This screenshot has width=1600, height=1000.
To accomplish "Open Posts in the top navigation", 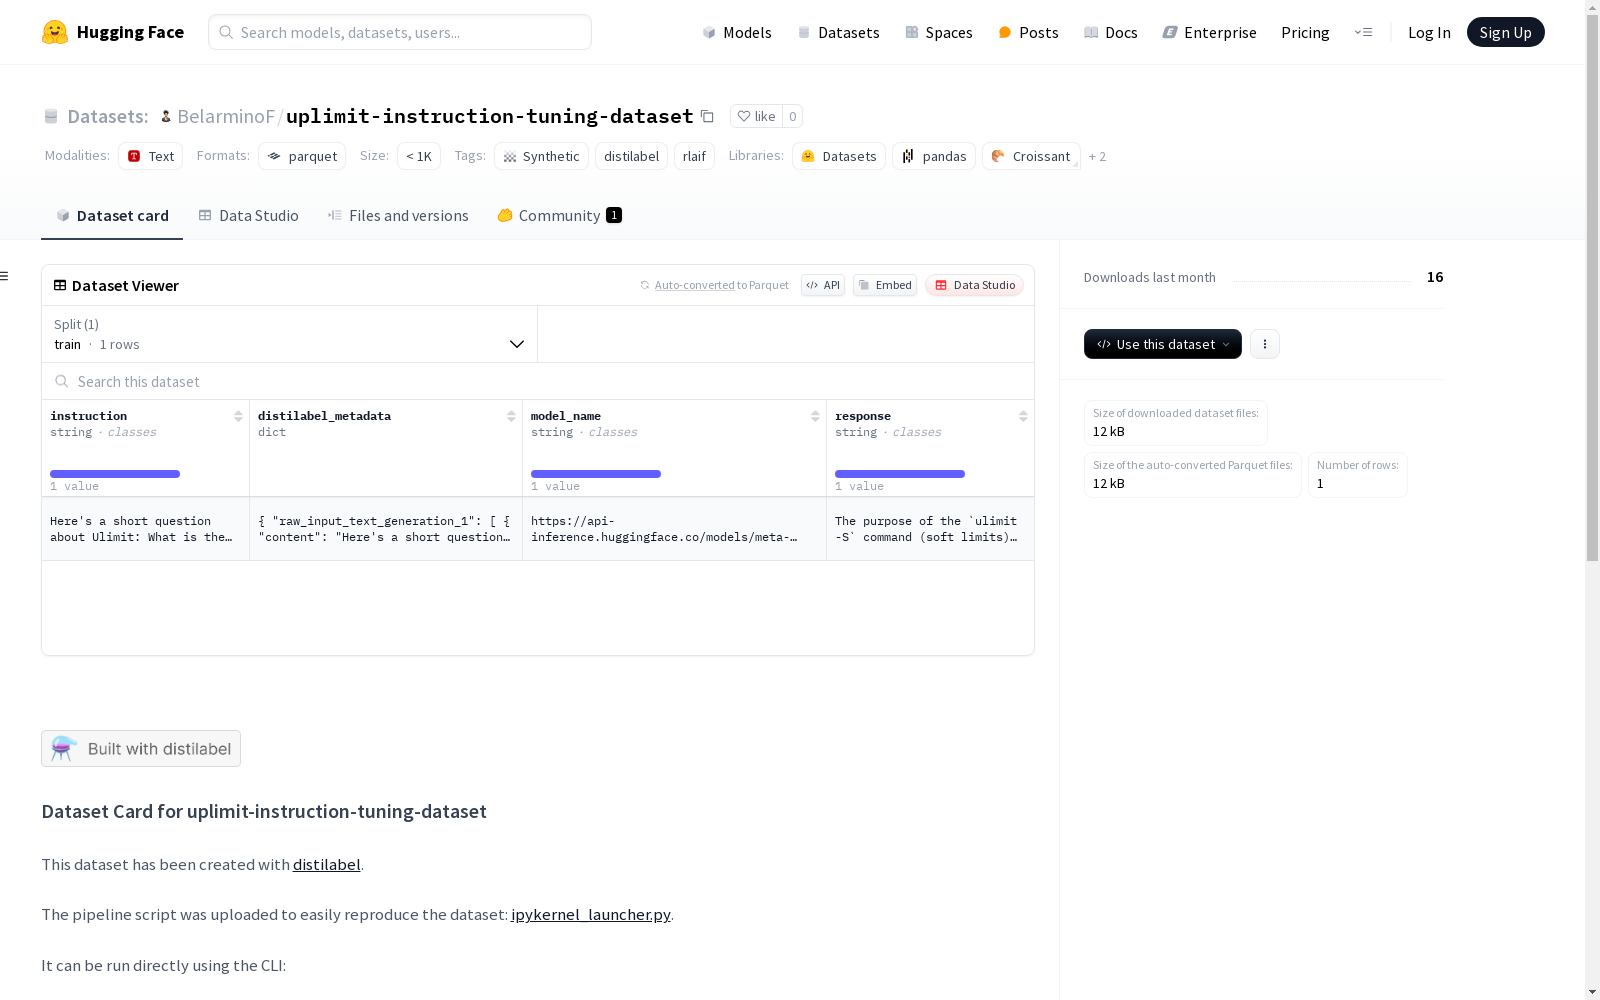I will click(1028, 32).
